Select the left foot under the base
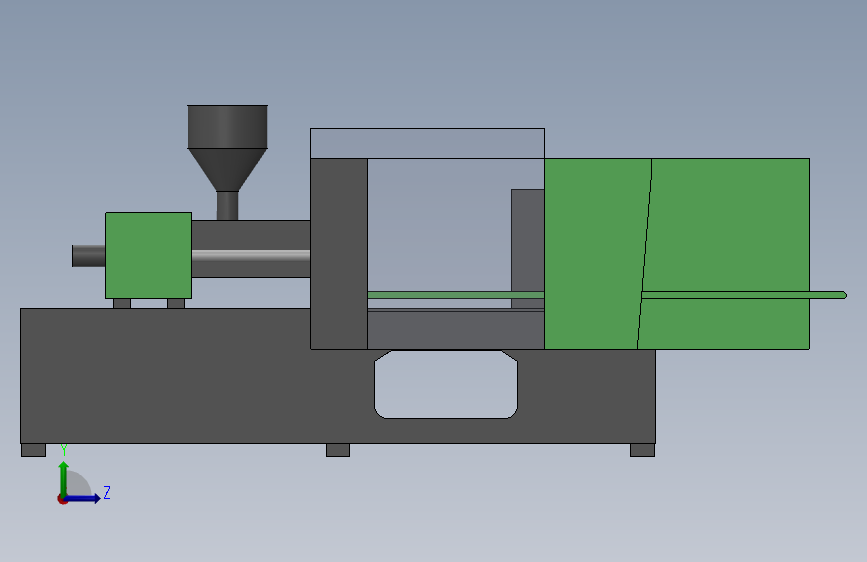The height and width of the screenshot is (562, 867). coord(33,450)
